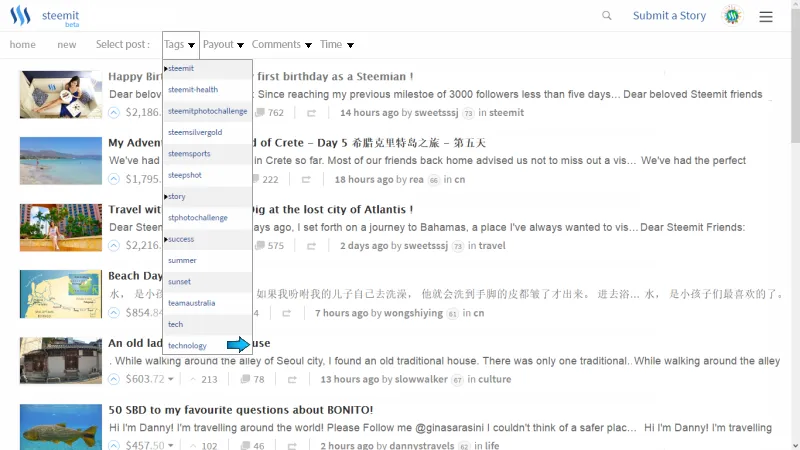Open the Payout sort dropdown
Screen dimensions: 800x450
coord(223,44)
